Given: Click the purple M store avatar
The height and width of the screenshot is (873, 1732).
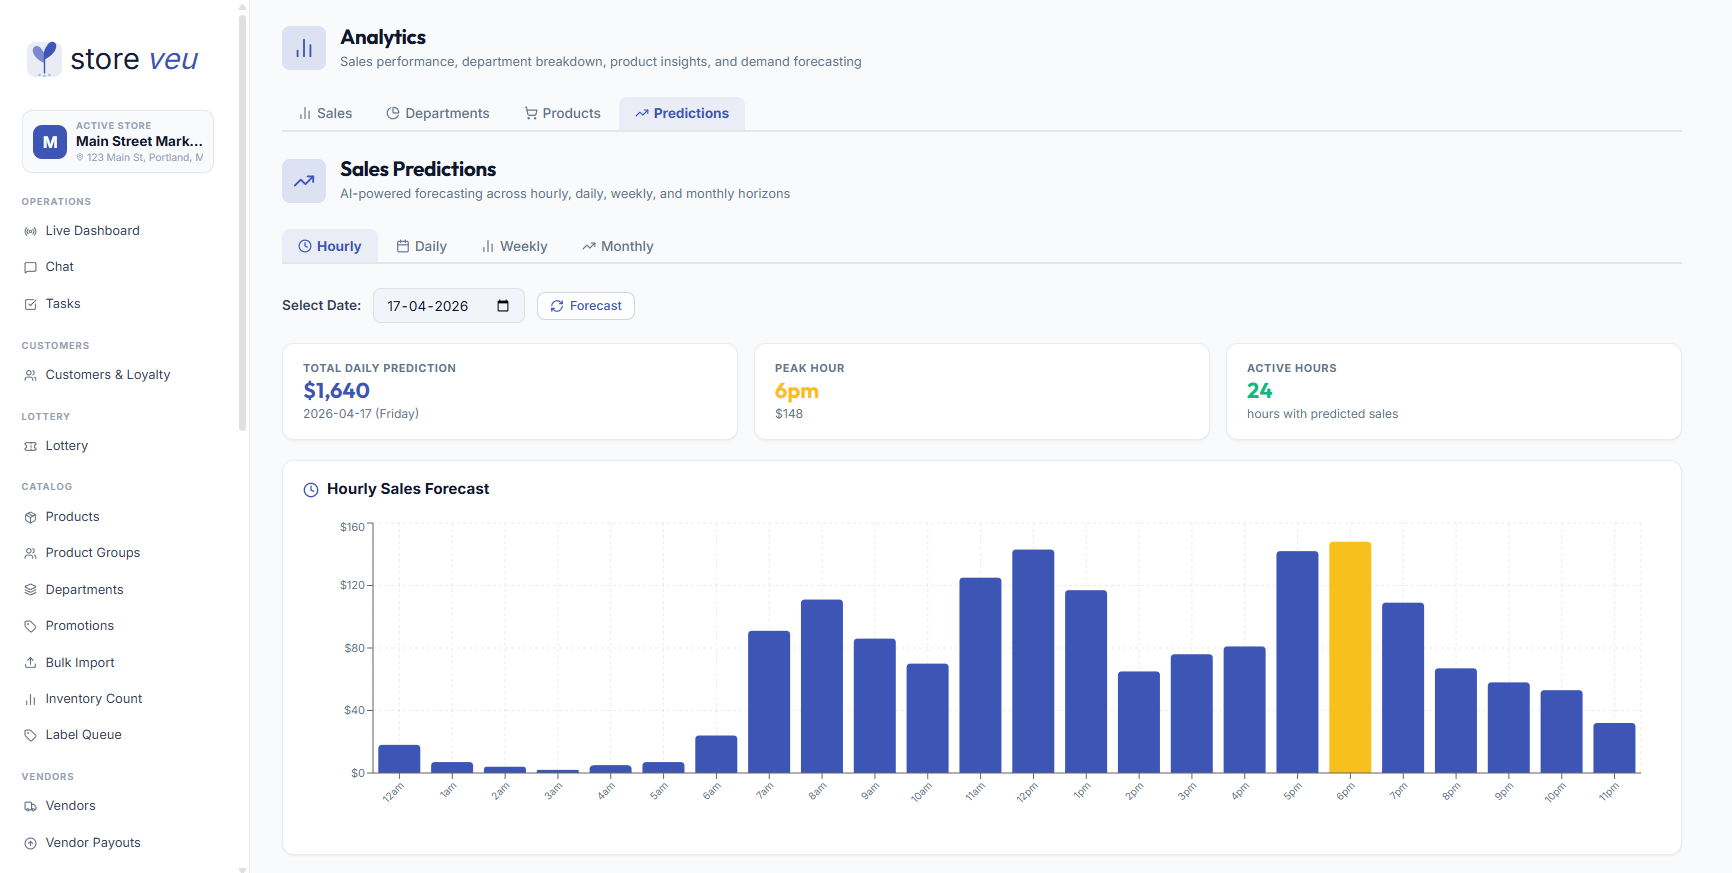Looking at the screenshot, I should pyautogui.click(x=50, y=142).
